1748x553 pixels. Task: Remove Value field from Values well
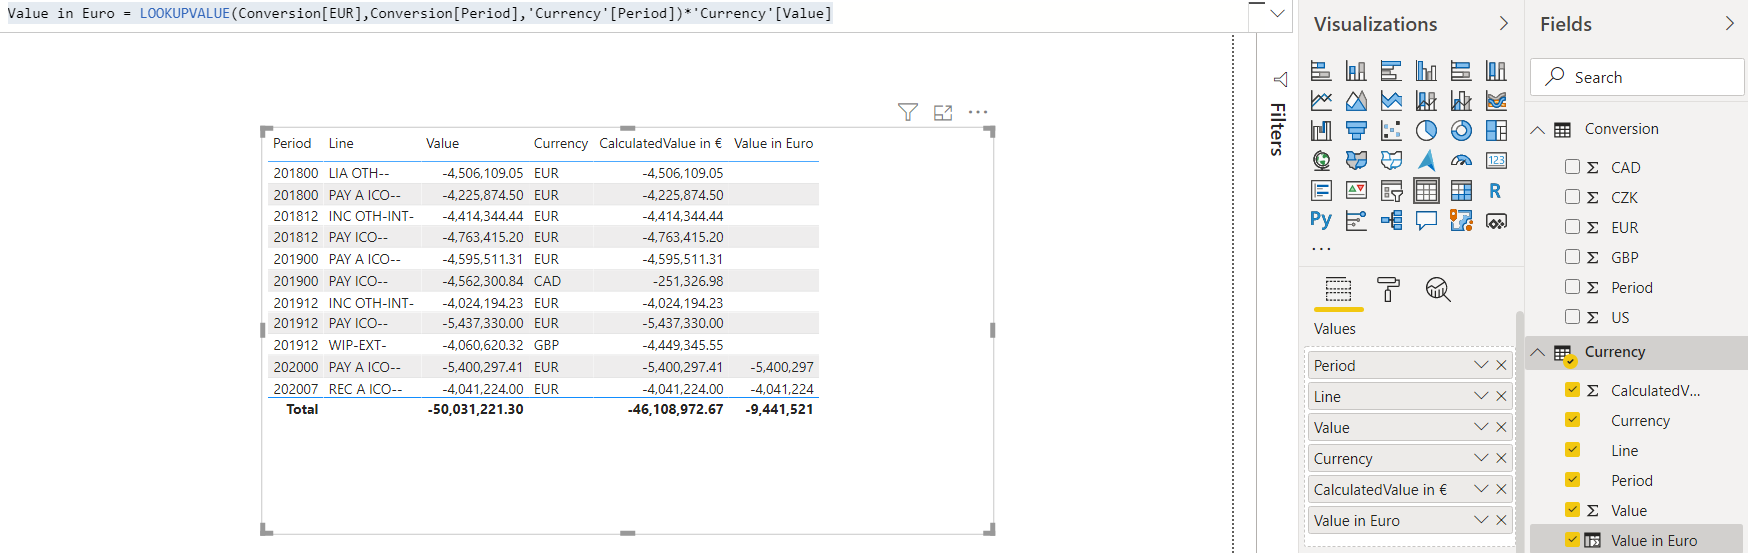pyautogui.click(x=1501, y=427)
